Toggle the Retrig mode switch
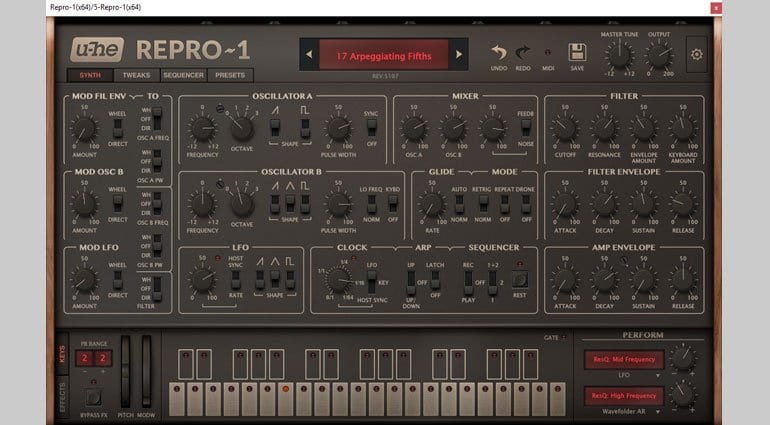The width and height of the screenshot is (770, 425). click(x=483, y=203)
